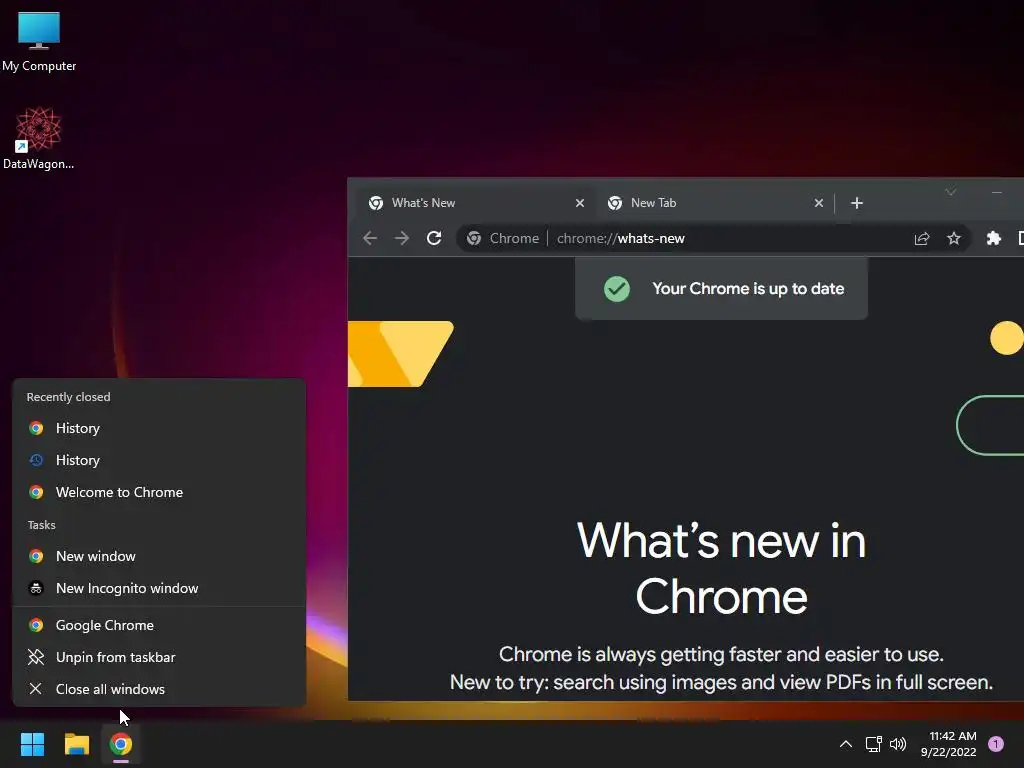Click the What's new in Chrome heading
The width and height of the screenshot is (1024, 768).
click(x=721, y=569)
